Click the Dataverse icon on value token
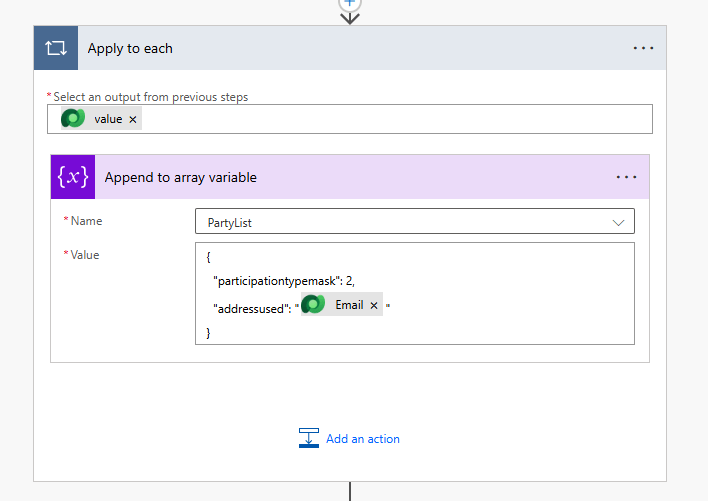 (74, 119)
